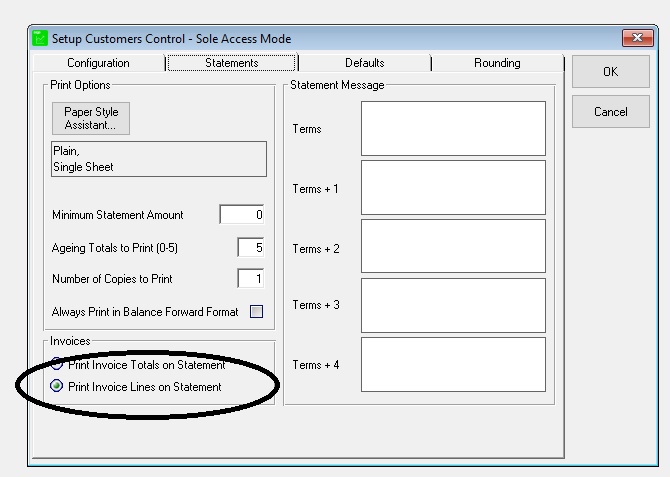Image resolution: width=670 pixels, height=477 pixels.
Task: Go to the Rounding tab
Action: tap(497, 63)
